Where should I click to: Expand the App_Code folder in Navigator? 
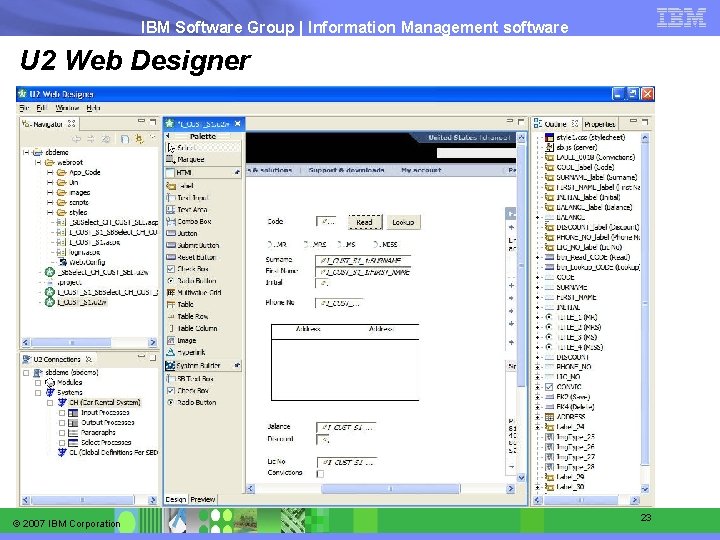(50, 173)
